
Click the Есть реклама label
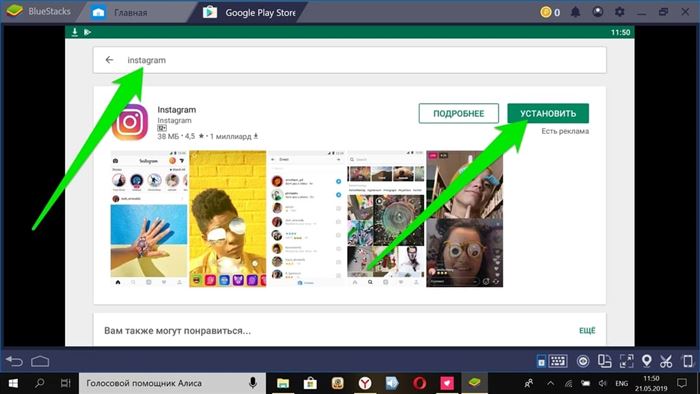click(x=565, y=131)
